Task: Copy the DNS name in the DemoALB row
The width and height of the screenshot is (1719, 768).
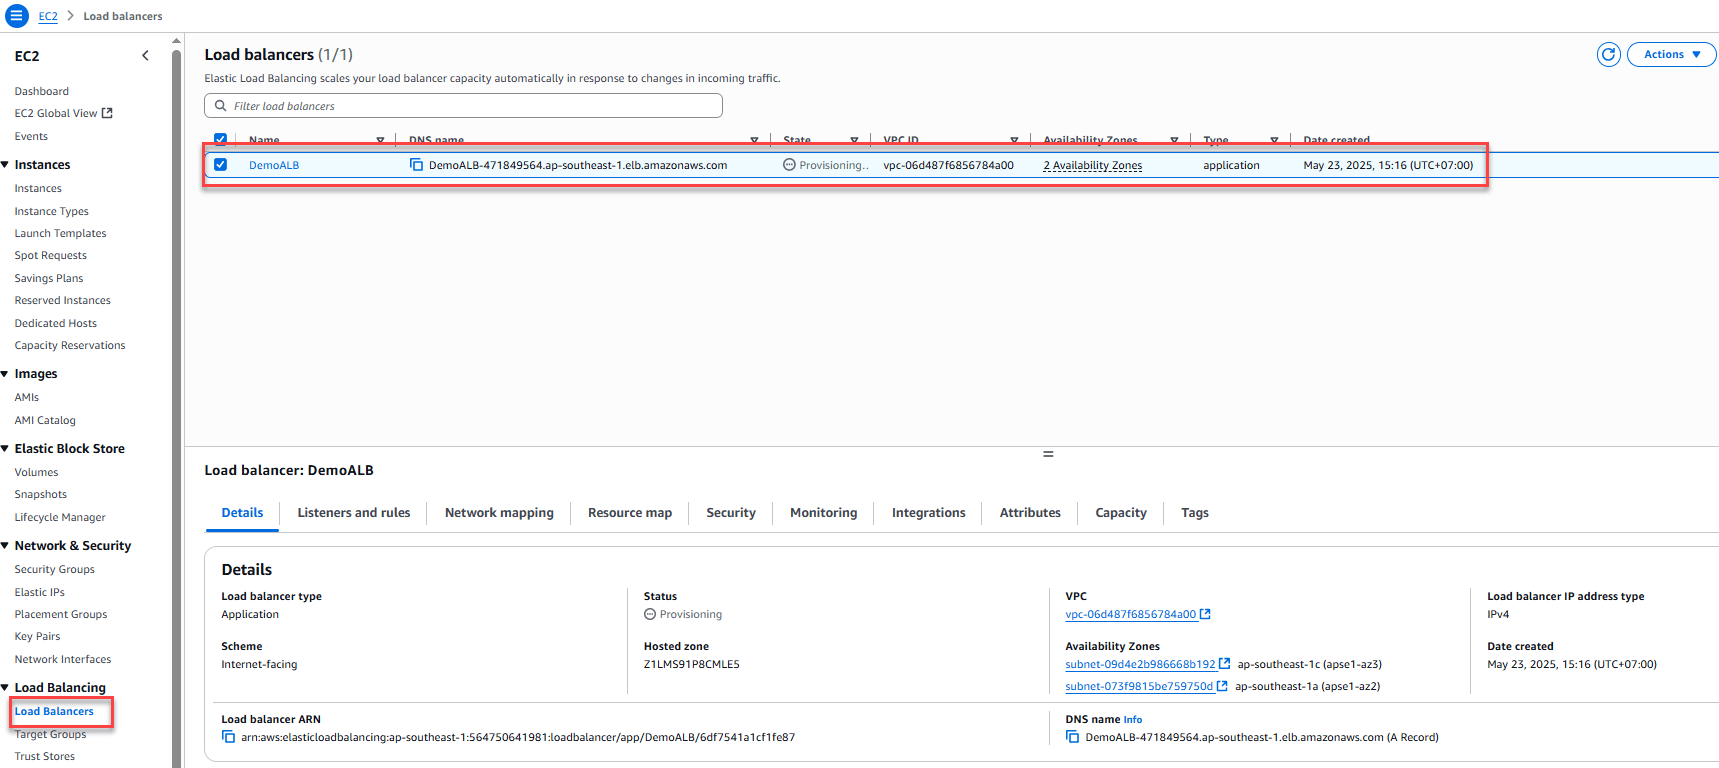Action: 416,165
